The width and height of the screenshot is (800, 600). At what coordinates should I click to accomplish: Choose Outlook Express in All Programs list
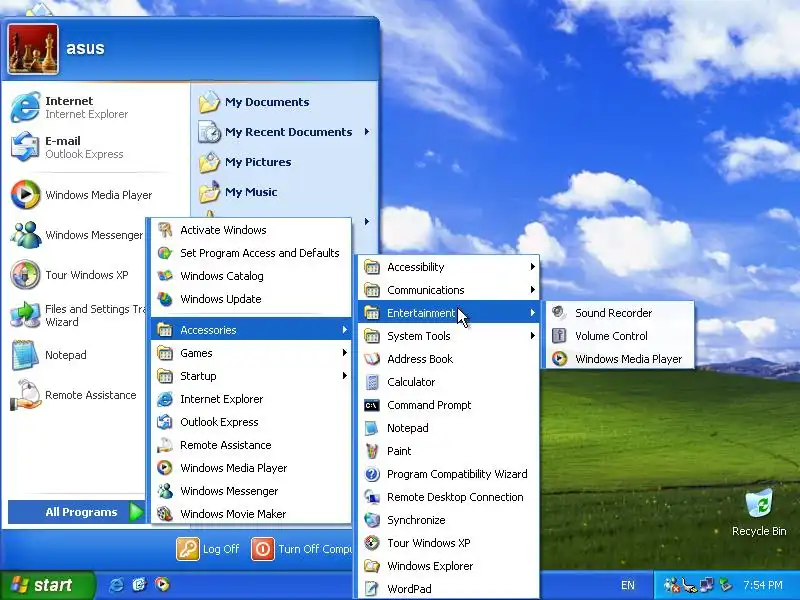click(x=251, y=422)
